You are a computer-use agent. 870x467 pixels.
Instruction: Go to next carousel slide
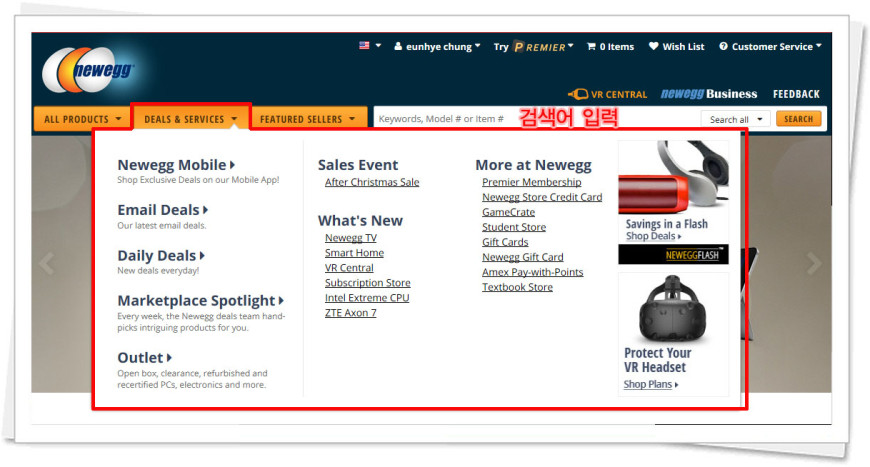(x=814, y=263)
